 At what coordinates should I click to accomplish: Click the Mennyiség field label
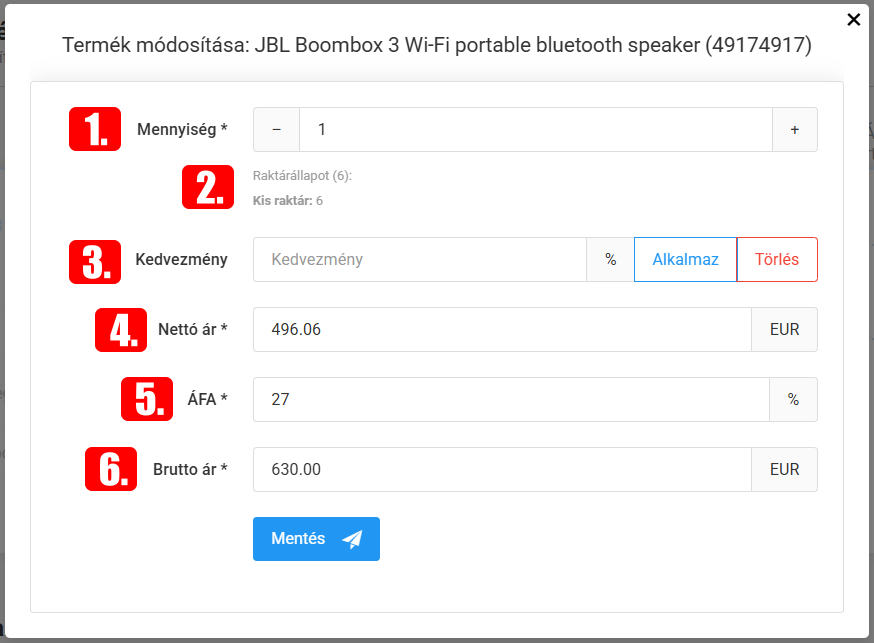tap(182, 129)
